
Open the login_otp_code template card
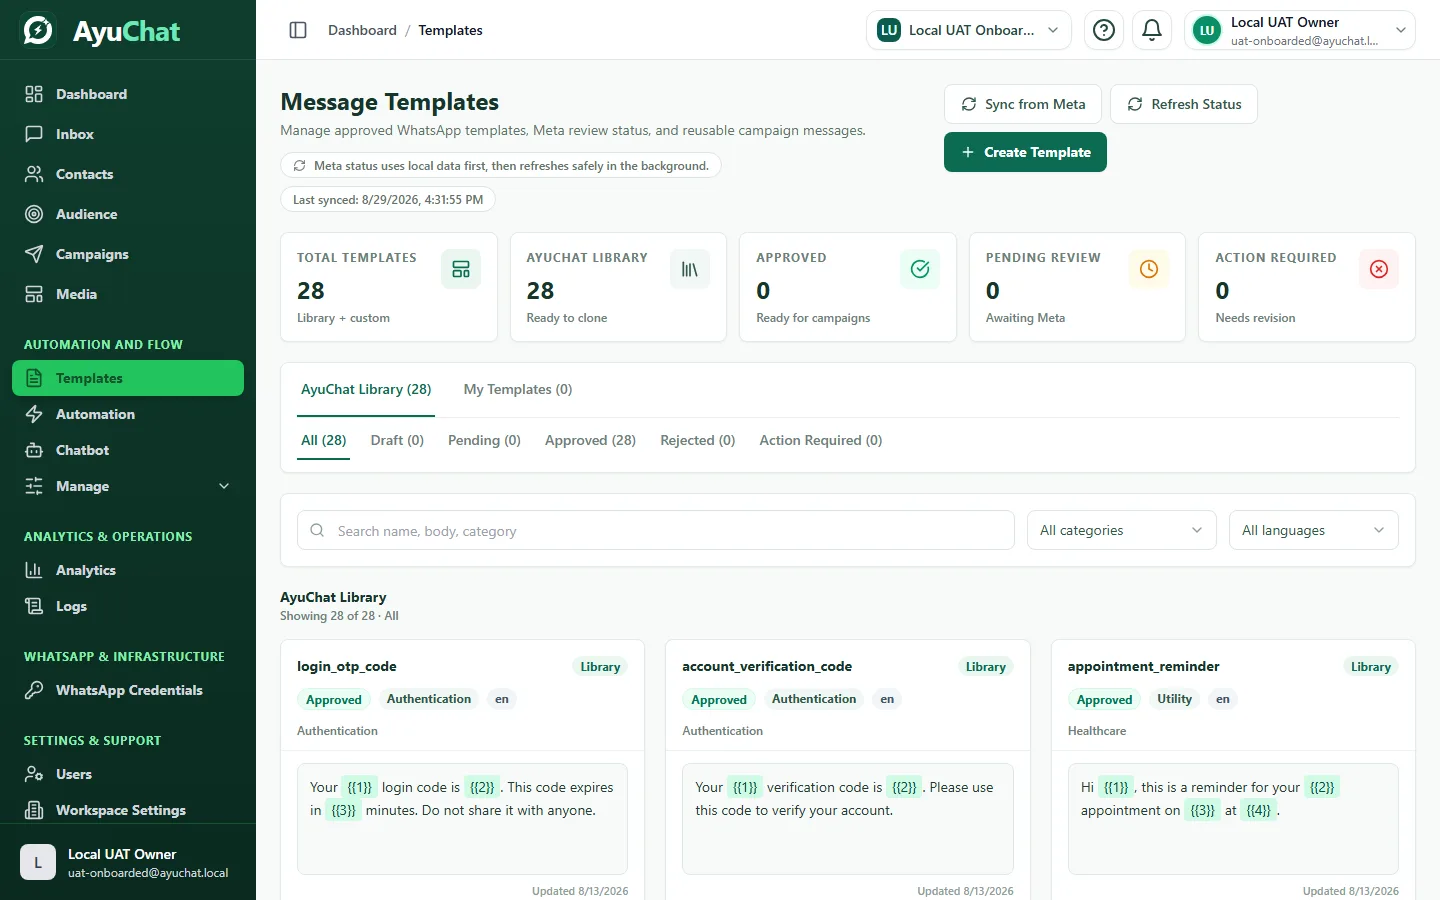(x=462, y=770)
